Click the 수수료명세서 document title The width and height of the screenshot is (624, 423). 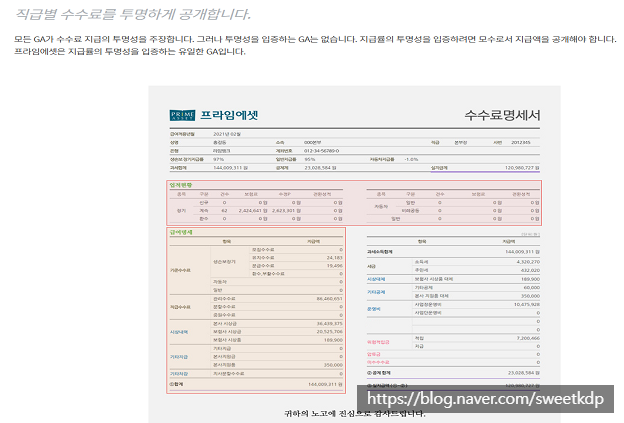pos(502,115)
